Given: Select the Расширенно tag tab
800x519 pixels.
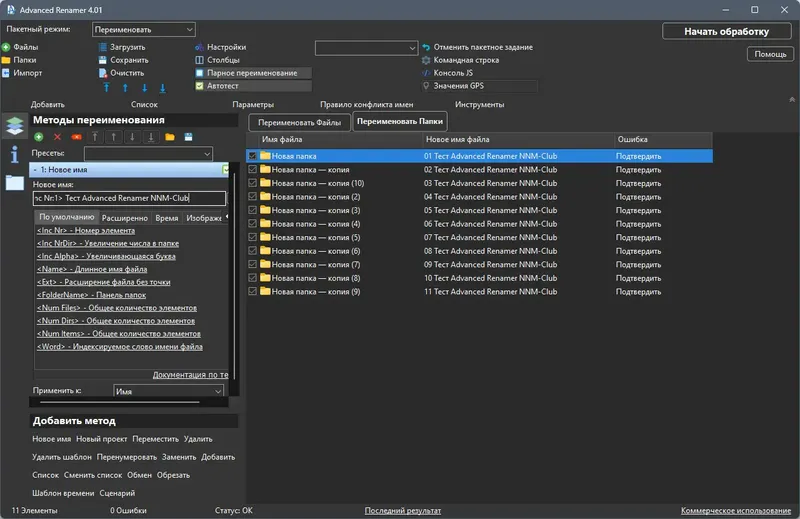Looking at the screenshot, I should pyautogui.click(x=124, y=218).
